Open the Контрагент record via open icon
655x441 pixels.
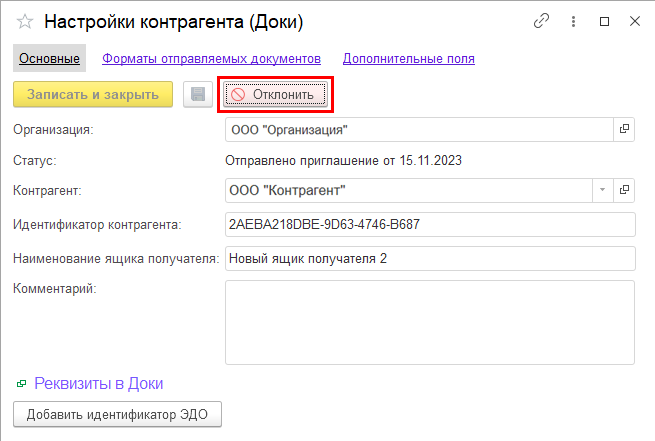624,190
